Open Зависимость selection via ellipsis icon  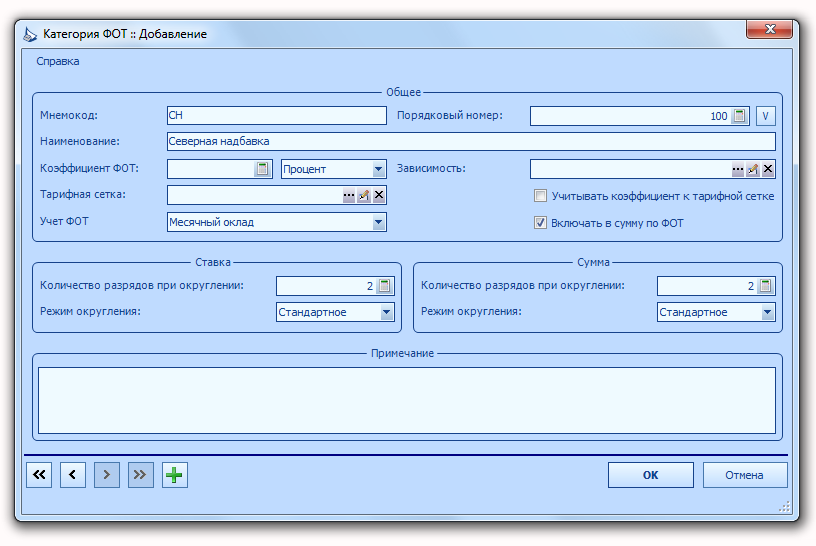click(x=737, y=169)
